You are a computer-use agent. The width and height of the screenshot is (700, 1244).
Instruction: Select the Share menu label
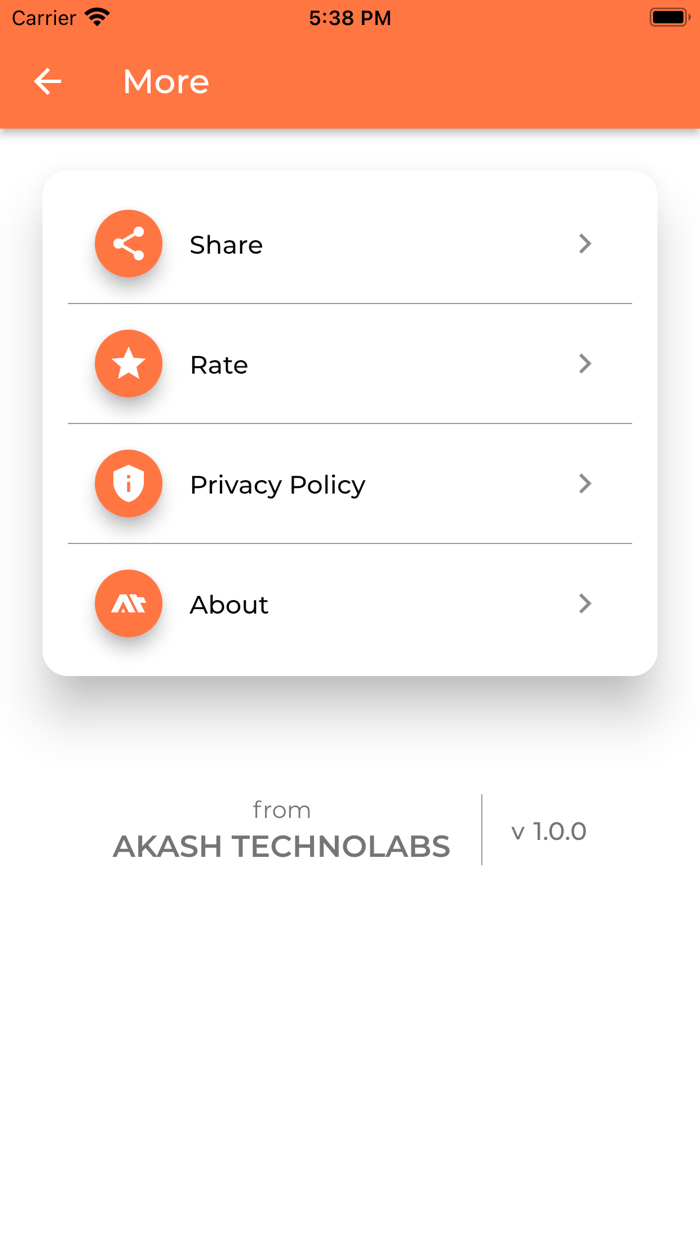[226, 245]
